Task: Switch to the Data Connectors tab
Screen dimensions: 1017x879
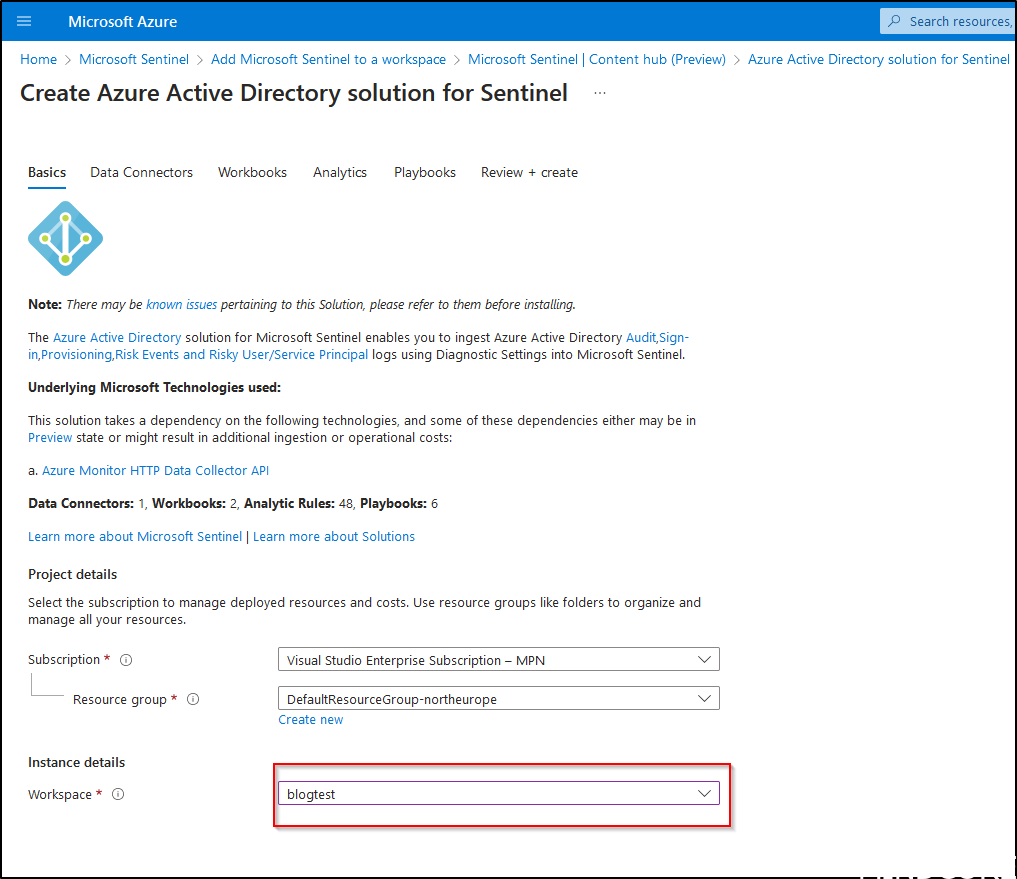Action: tap(141, 172)
